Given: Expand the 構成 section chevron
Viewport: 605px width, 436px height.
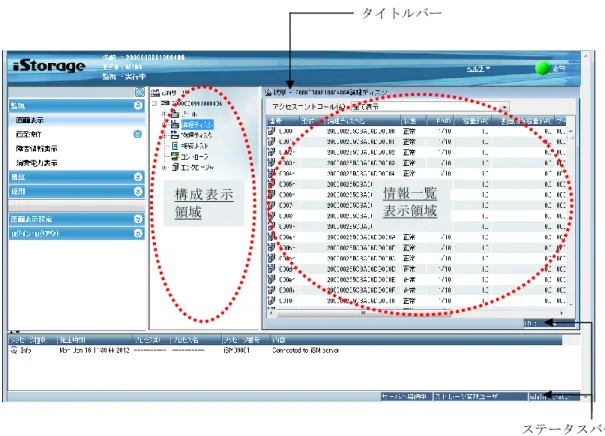Looking at the screenshot, I should 138,177.
